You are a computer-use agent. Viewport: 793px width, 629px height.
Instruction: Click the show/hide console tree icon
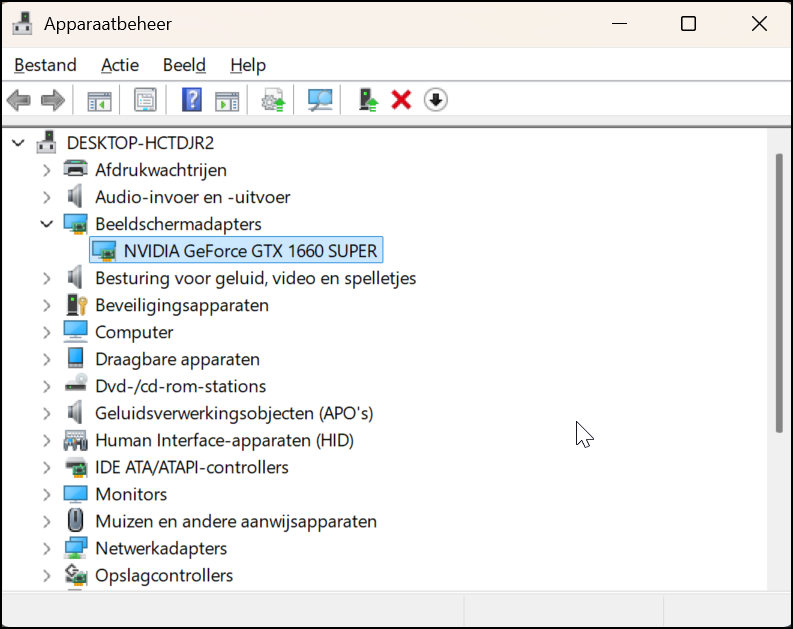pyautogui.click(x=99, y=100)
